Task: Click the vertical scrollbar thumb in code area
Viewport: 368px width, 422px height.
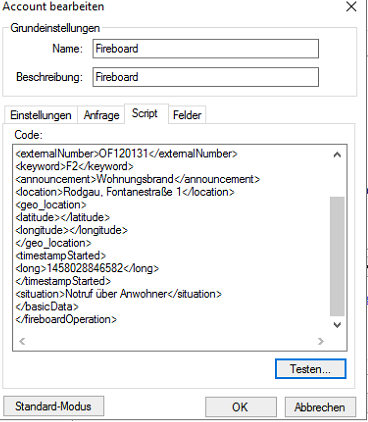Action: [x=337, y=256]
